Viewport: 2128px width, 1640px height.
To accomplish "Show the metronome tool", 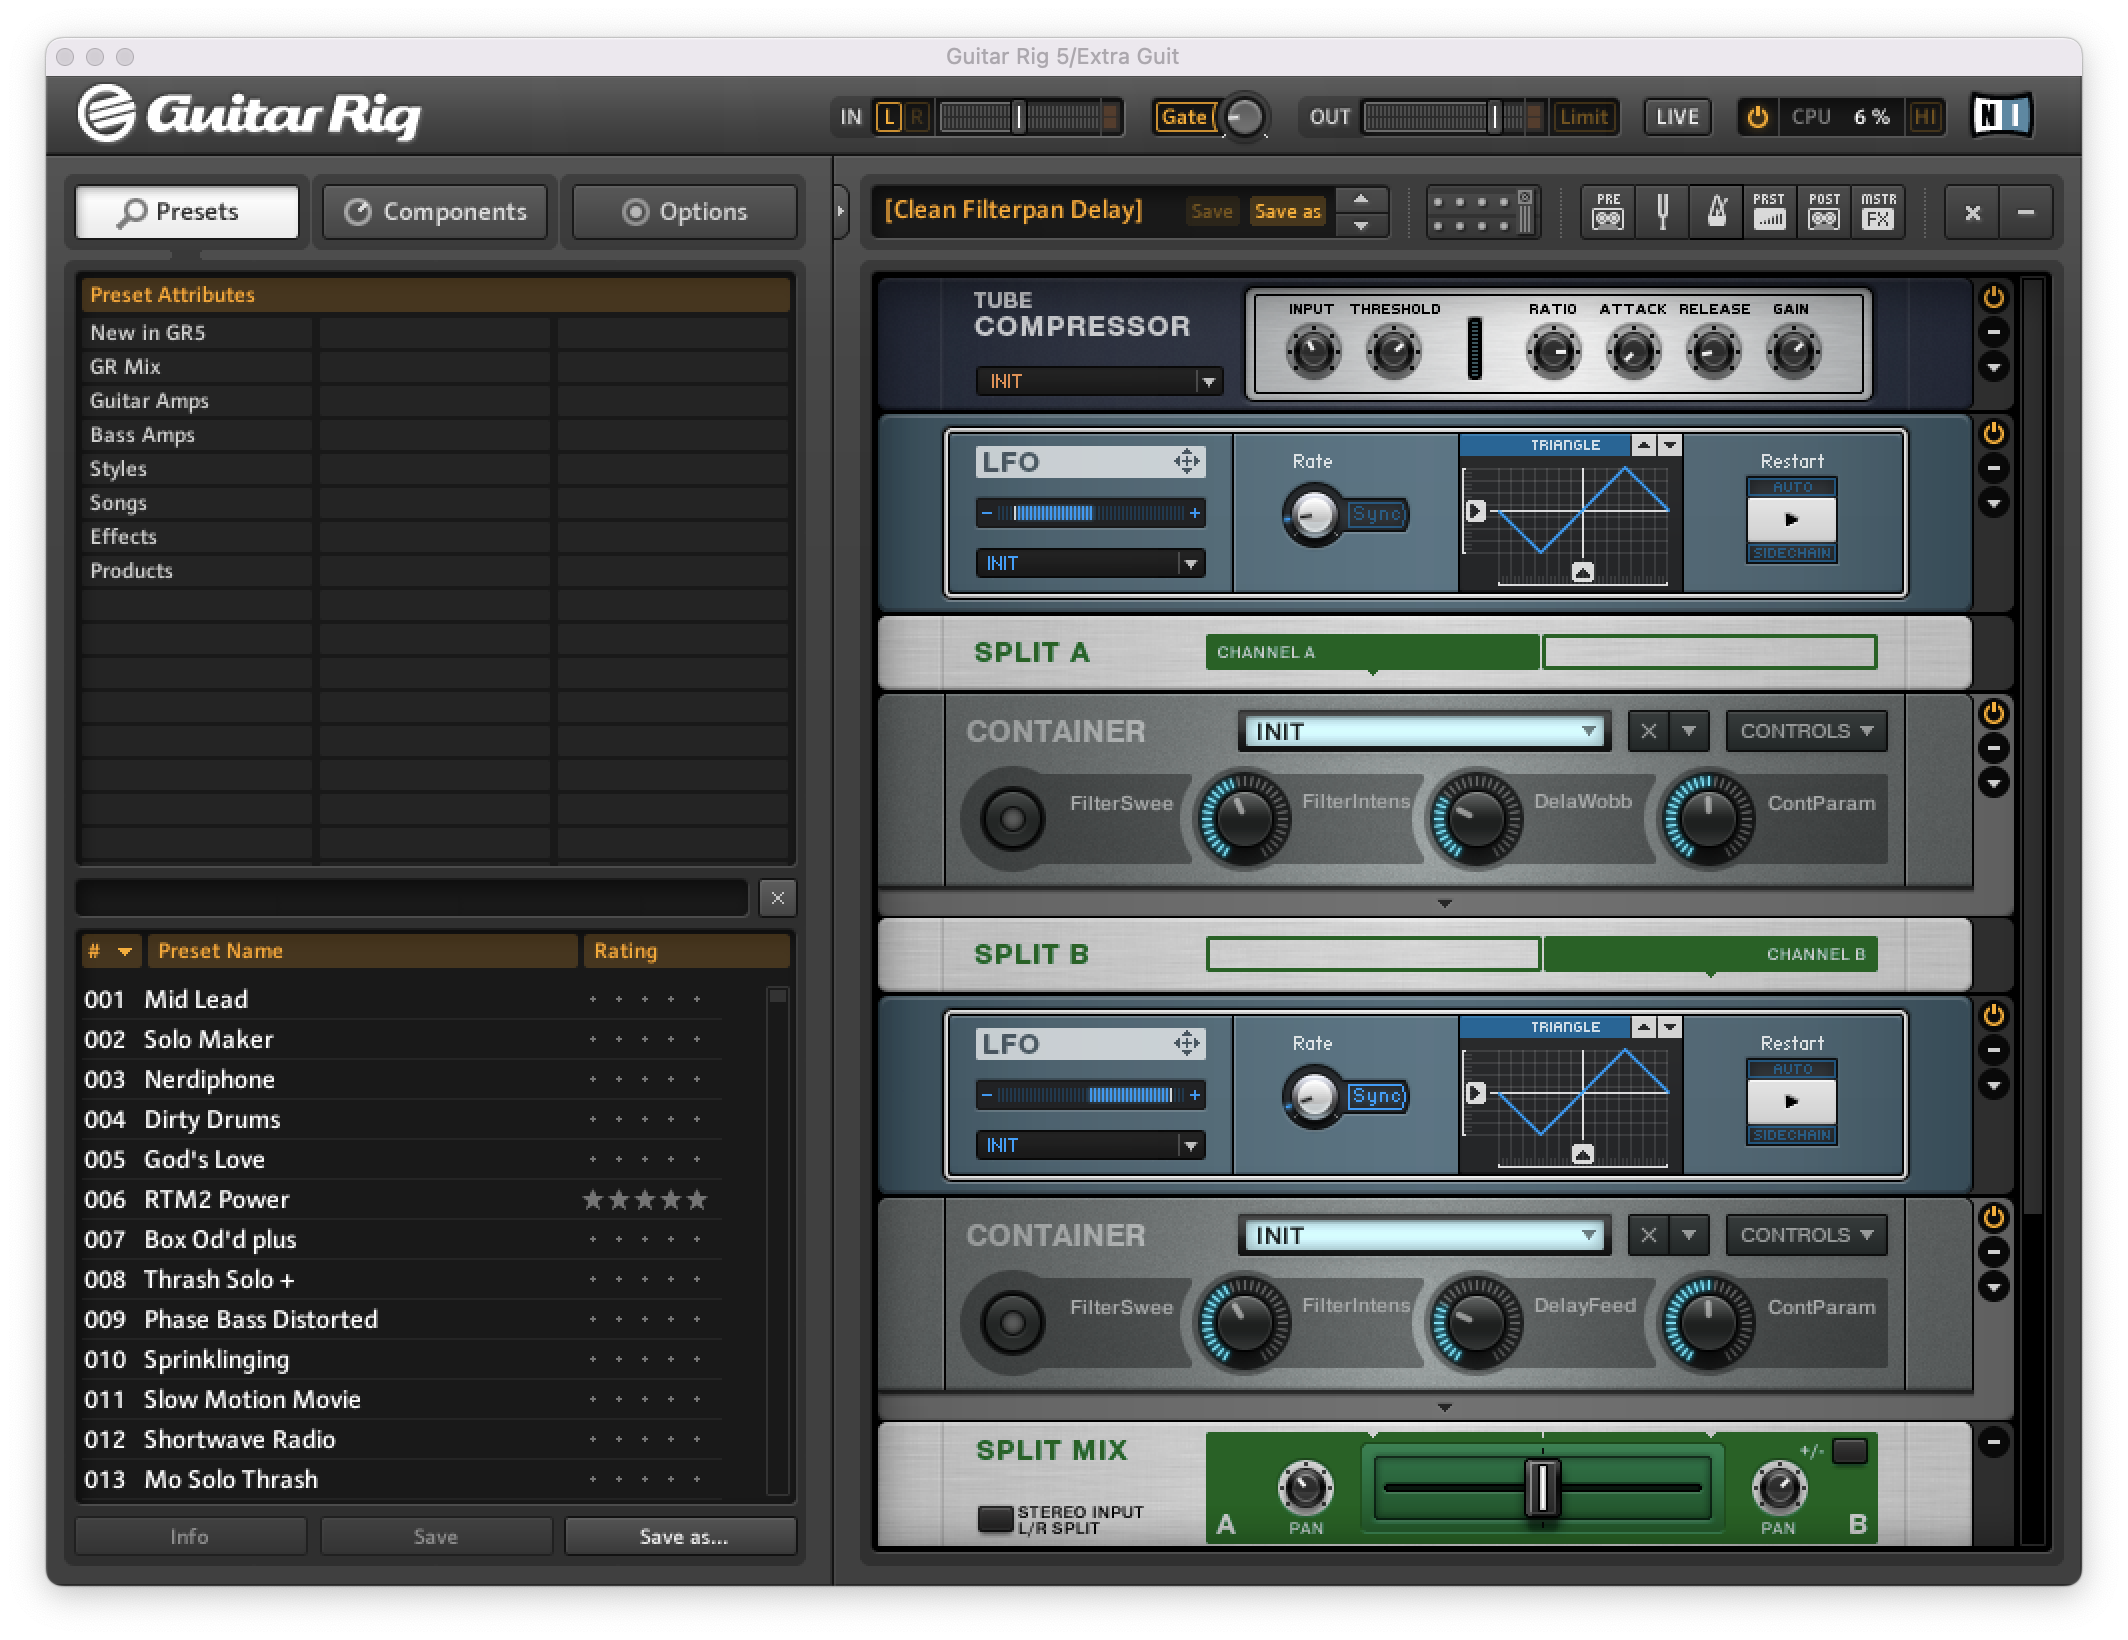I will 1716,212.
